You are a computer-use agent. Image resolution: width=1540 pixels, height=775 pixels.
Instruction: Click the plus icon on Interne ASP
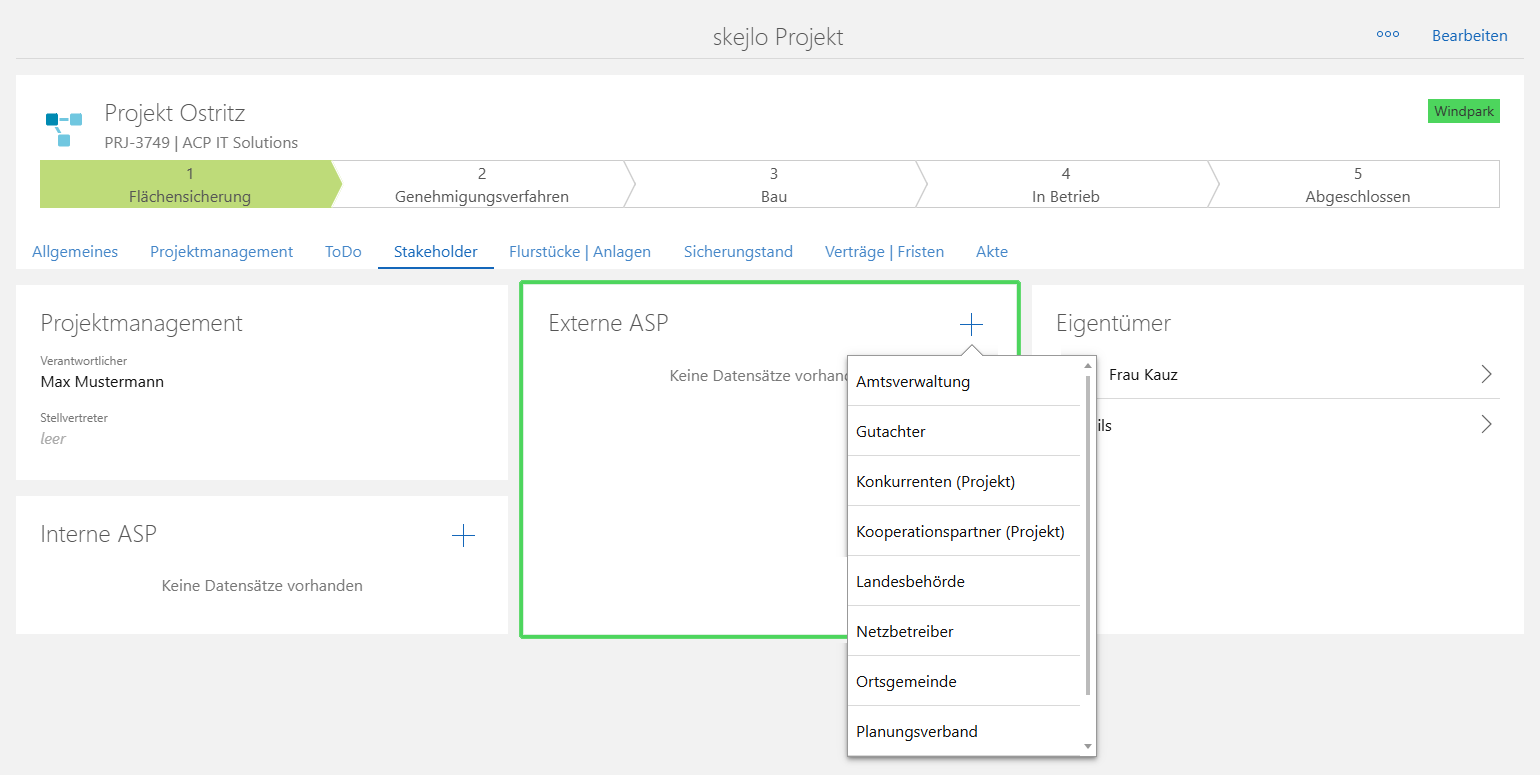[x=463, y=535]
